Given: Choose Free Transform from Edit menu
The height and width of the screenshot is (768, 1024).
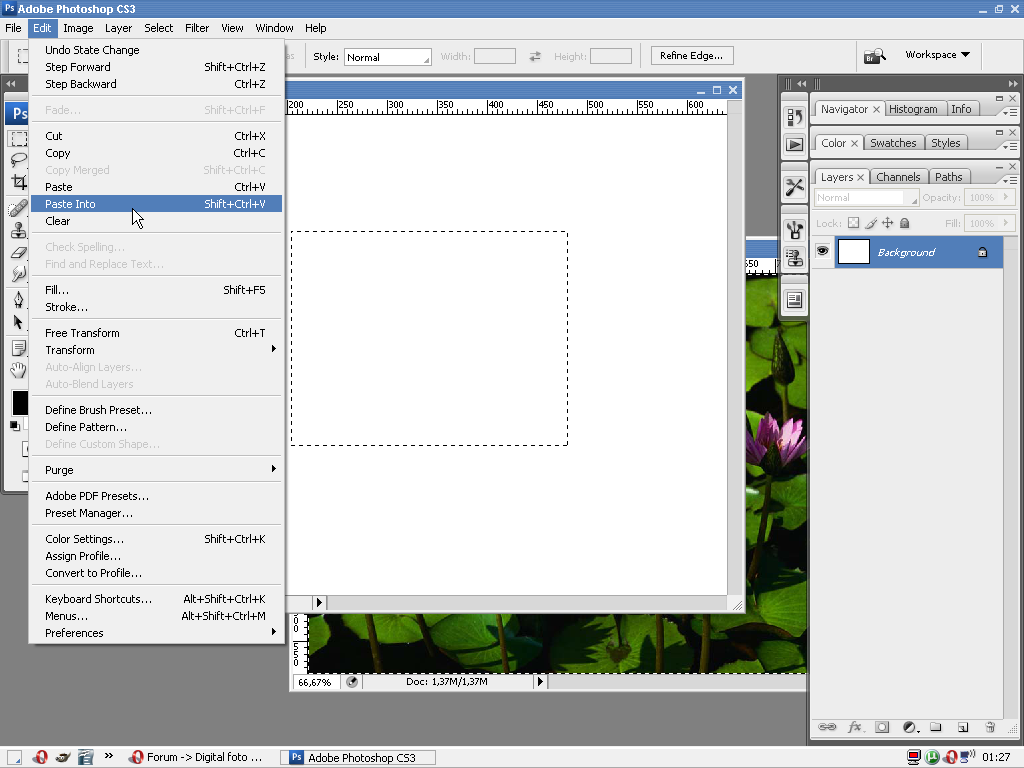Looking at the screenshot, I should pyautogui.click(x=156, y=333).
